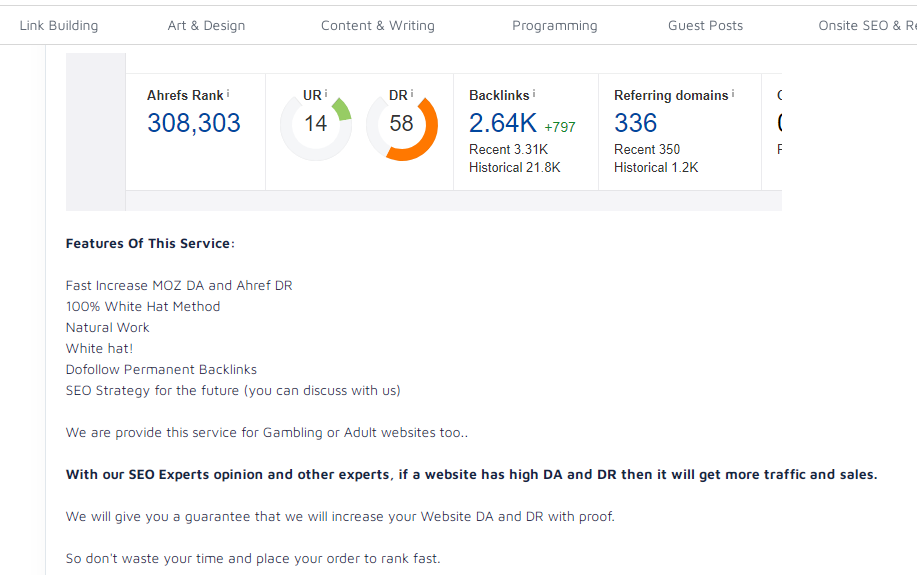The height and width of the screenshot is (575, 917).
Task: Open the Programming category
Action: pos(555,26)
